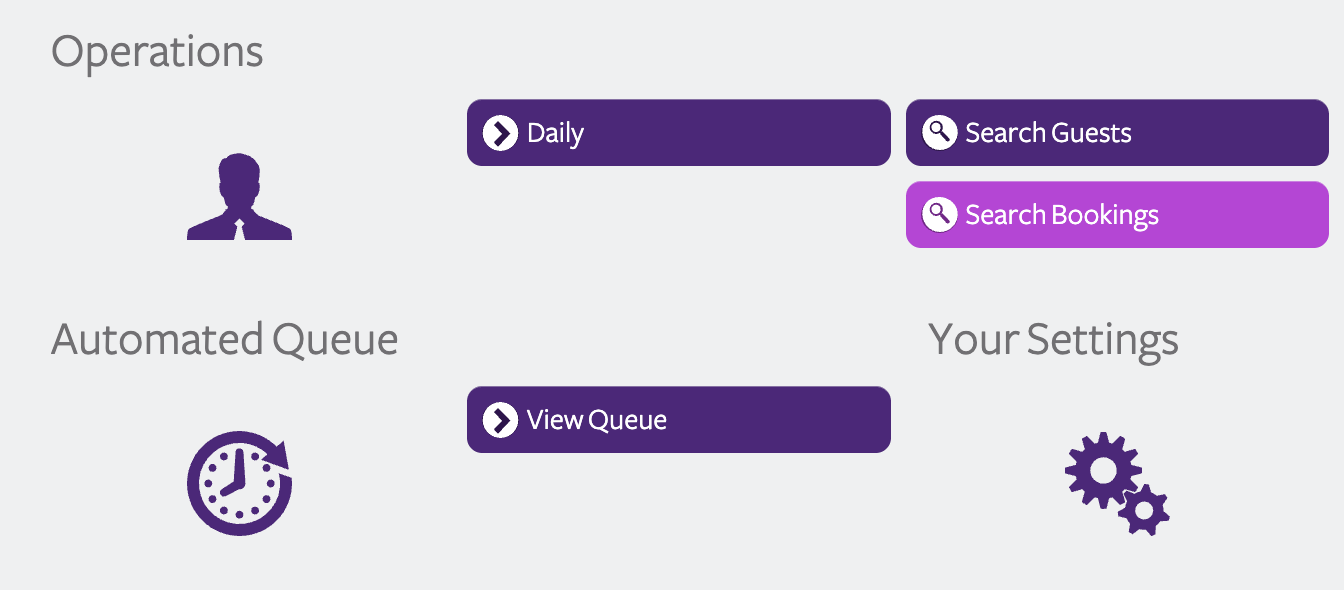
Task: Click the chevron arrow icon beside View Queue
Action: click(x=500, y=420)
